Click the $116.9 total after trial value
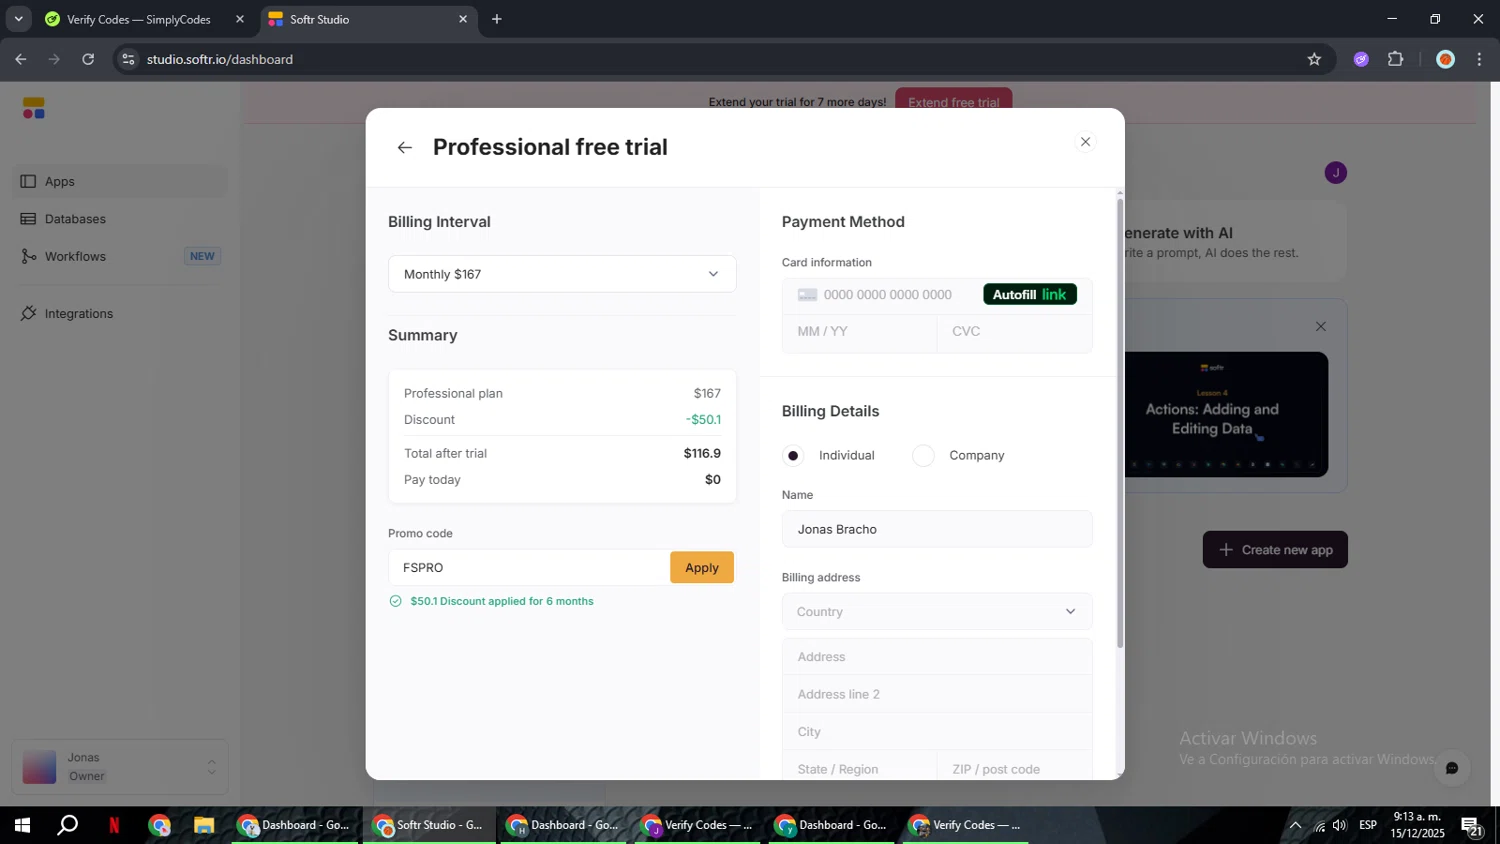The height and width of the screenshot is (844, 1500). point(702,454)
